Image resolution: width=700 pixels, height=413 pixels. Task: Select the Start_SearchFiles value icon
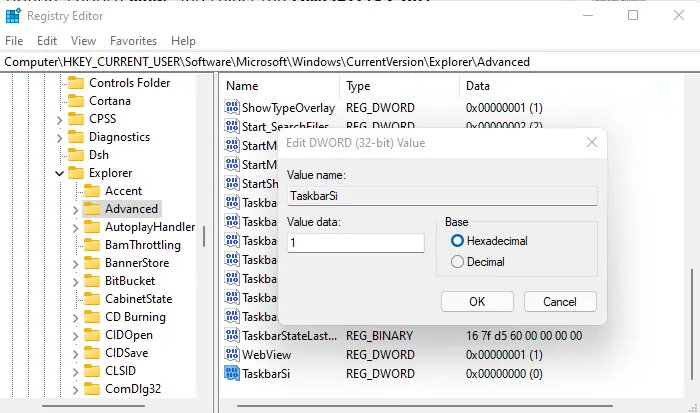coord(232,125)
